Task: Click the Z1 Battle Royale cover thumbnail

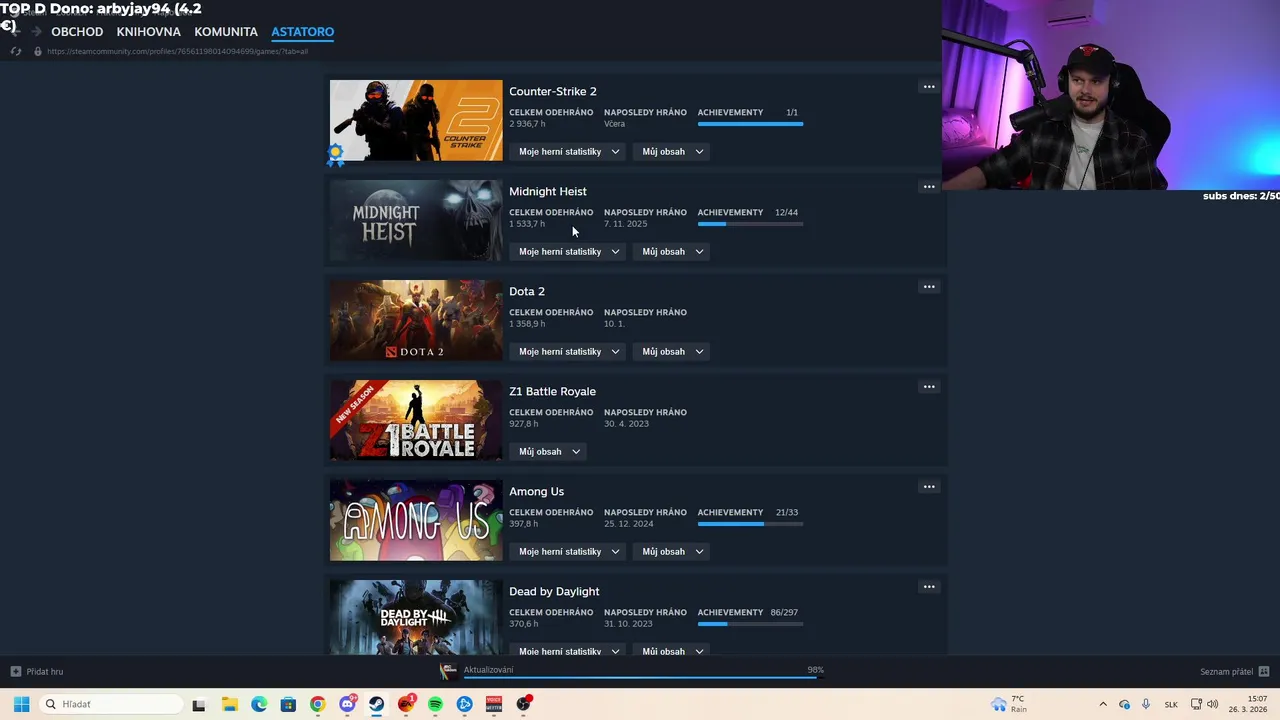Action: (416, 420)
